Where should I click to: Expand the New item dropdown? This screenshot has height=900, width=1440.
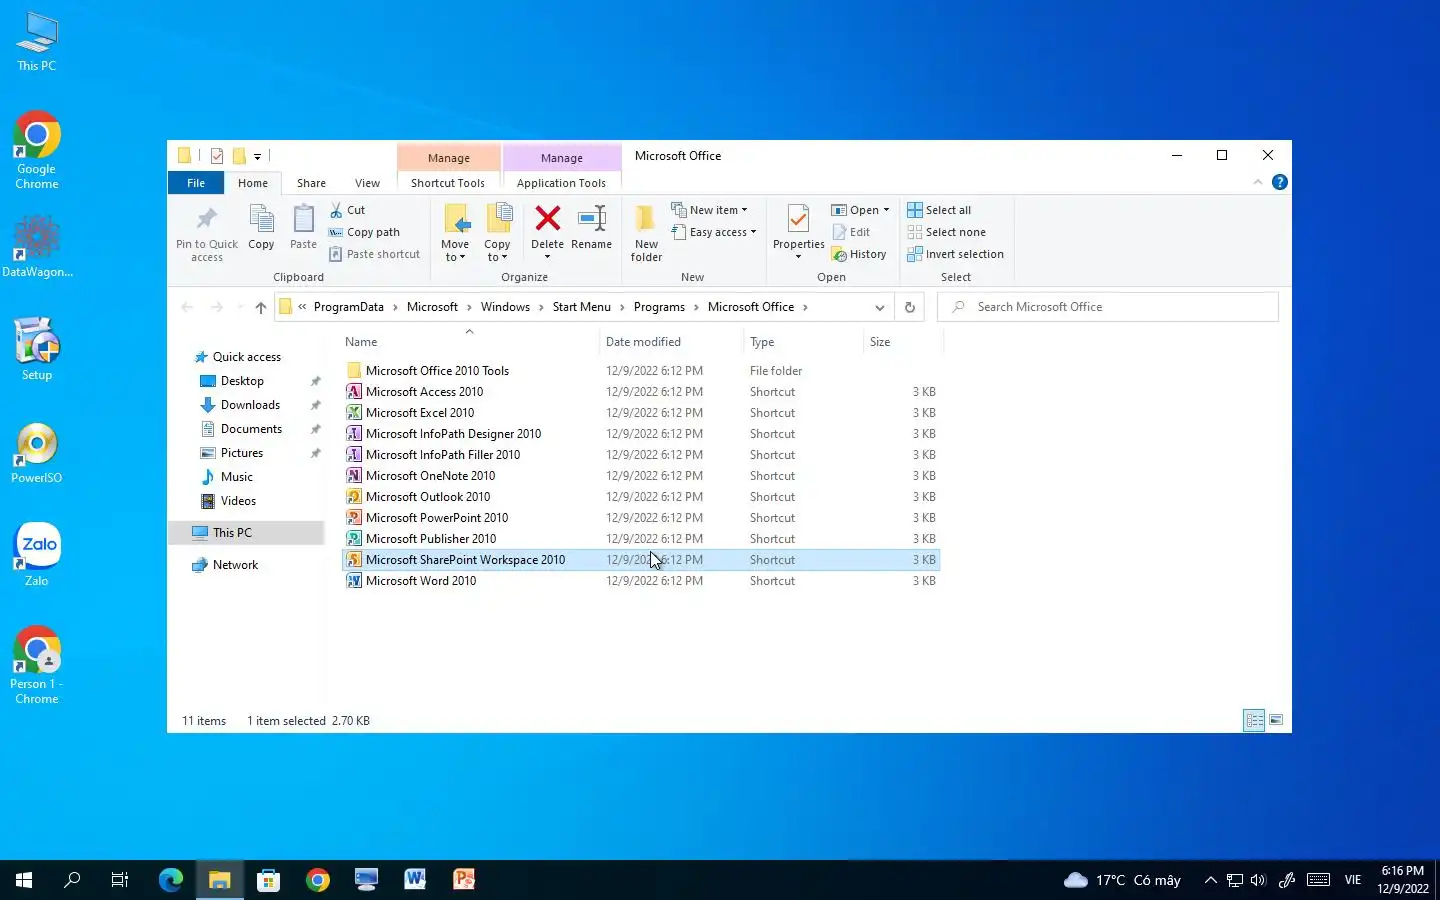point(710,210)
